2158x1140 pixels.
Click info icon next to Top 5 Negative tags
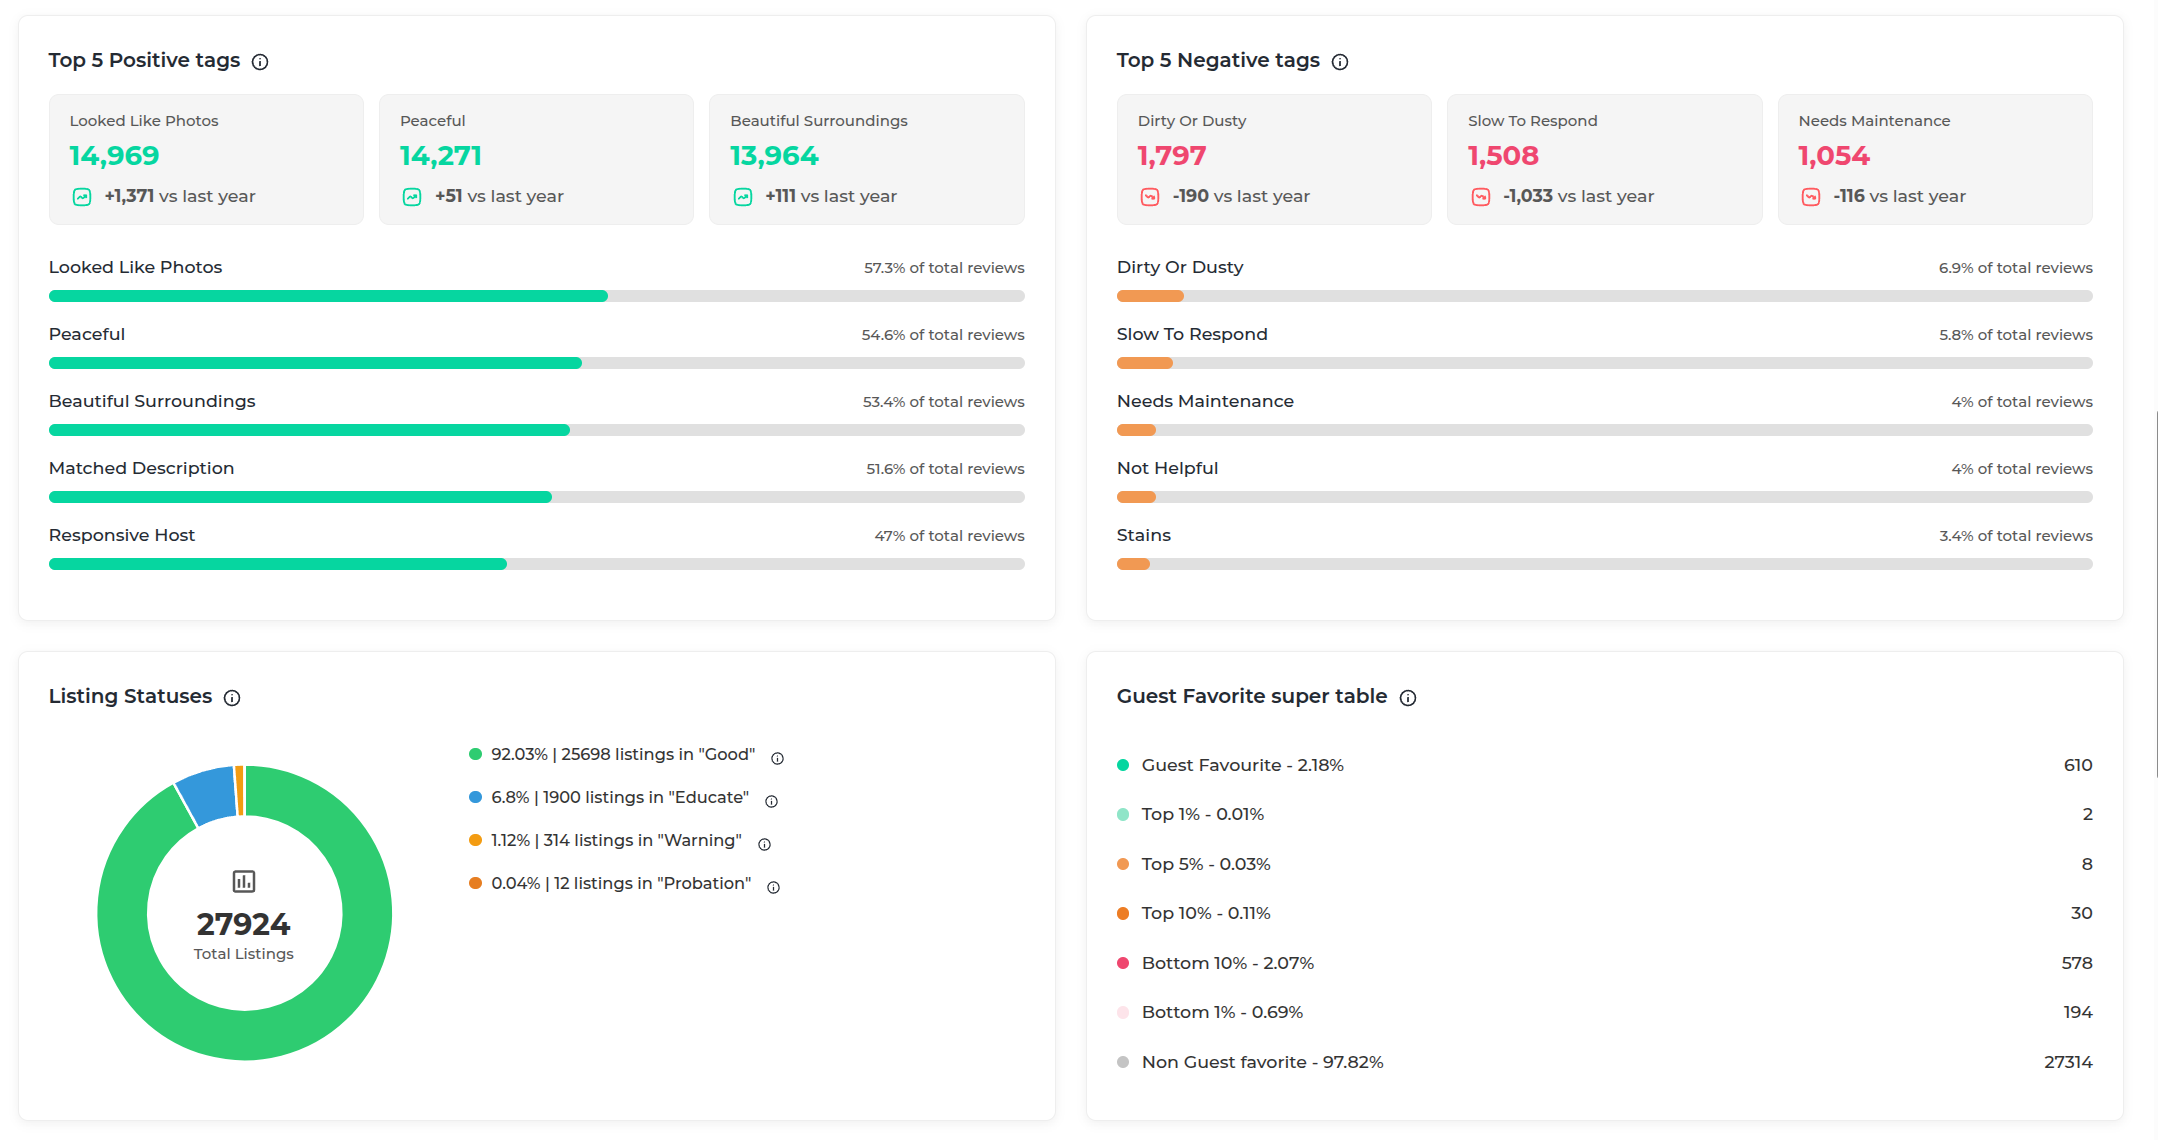pos(1340,62)
